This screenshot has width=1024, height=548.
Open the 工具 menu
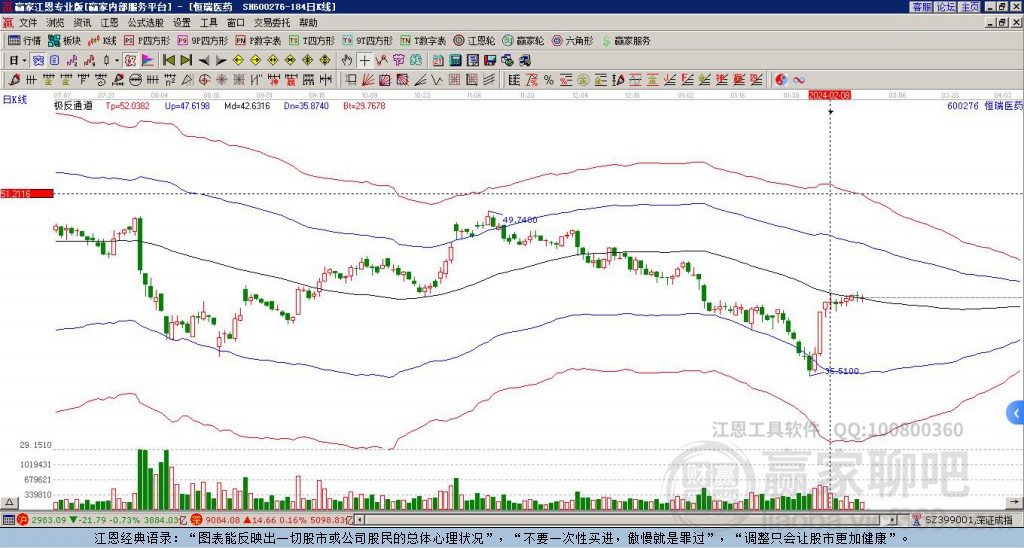pyautogui.click(x=208, y=23)
